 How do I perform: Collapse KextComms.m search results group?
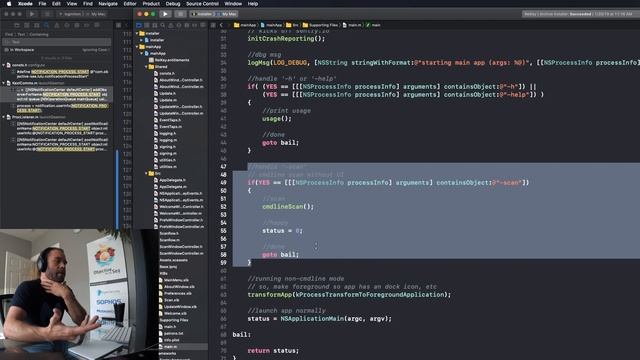point(4,83)
